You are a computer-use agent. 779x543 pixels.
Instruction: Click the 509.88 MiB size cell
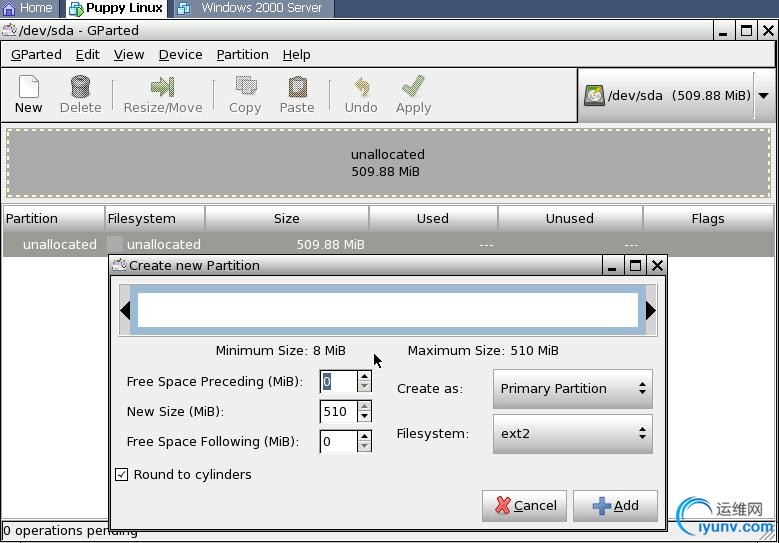[x=330, y=244]
